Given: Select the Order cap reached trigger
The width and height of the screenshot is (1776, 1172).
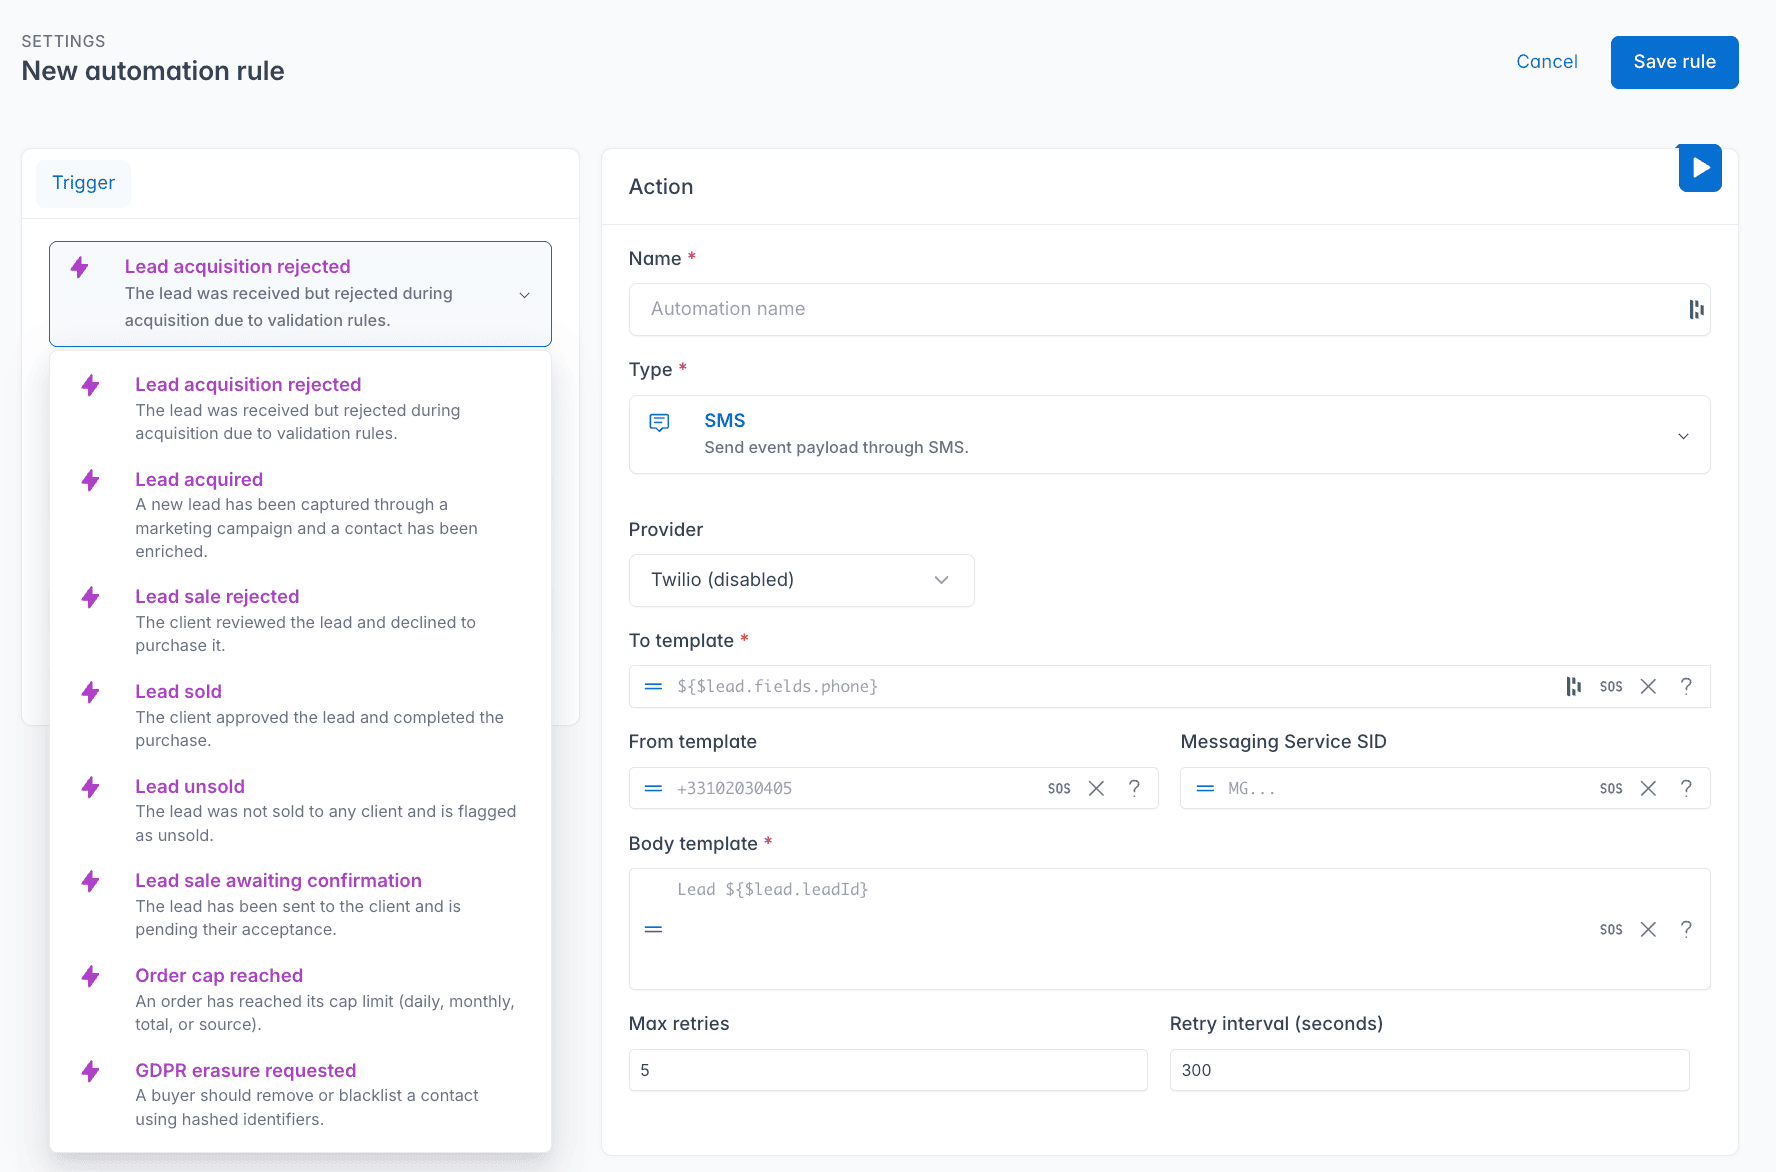Looking at the screenshot, I should click(x=300, y=999).
